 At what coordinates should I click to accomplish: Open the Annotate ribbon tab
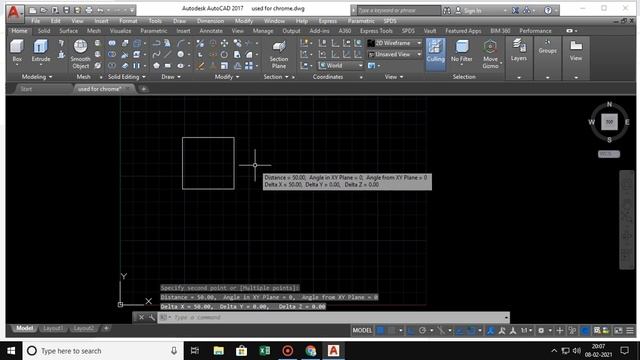(x=211, y=31)
